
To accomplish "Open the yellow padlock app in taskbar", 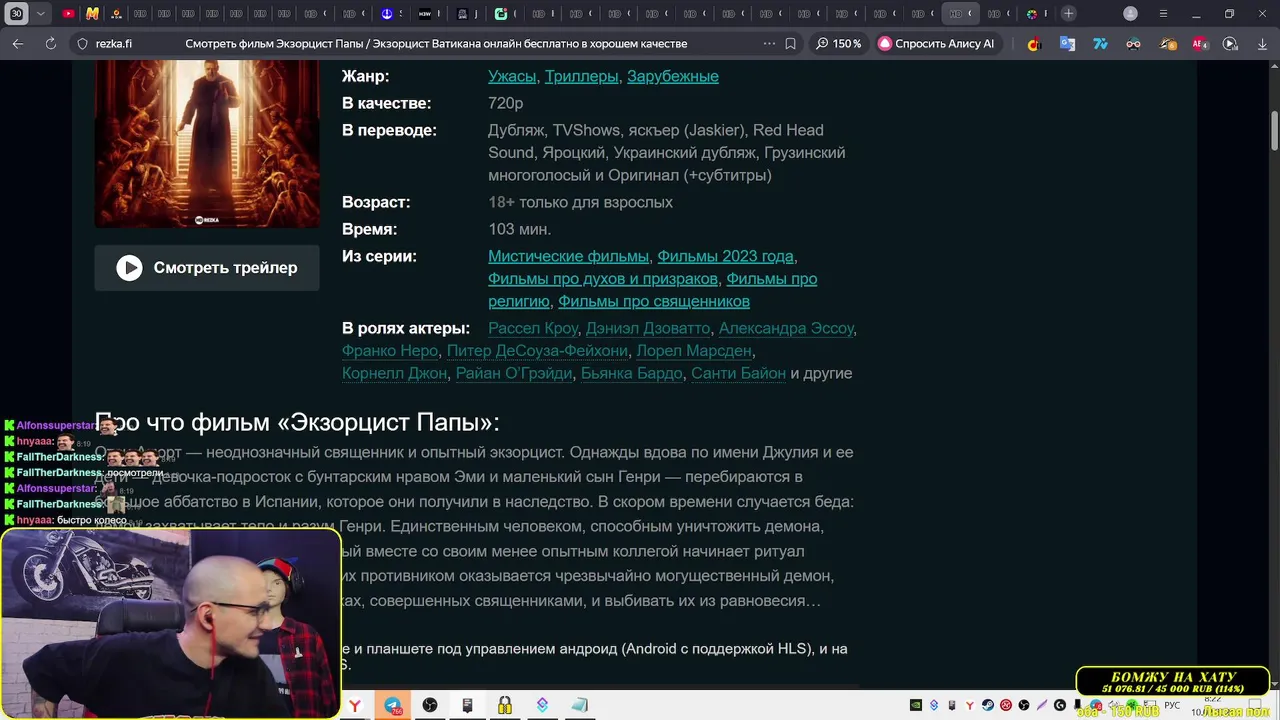I will [x=505, y=706].
